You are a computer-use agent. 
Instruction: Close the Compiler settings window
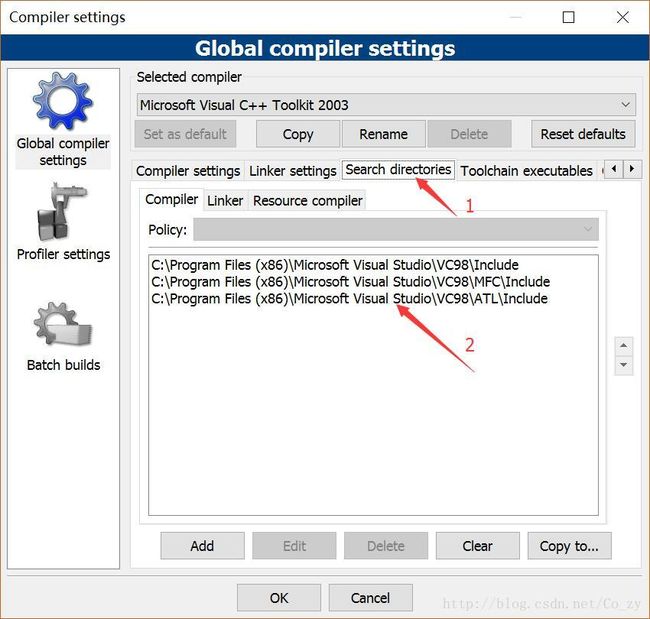pos(622,17)
